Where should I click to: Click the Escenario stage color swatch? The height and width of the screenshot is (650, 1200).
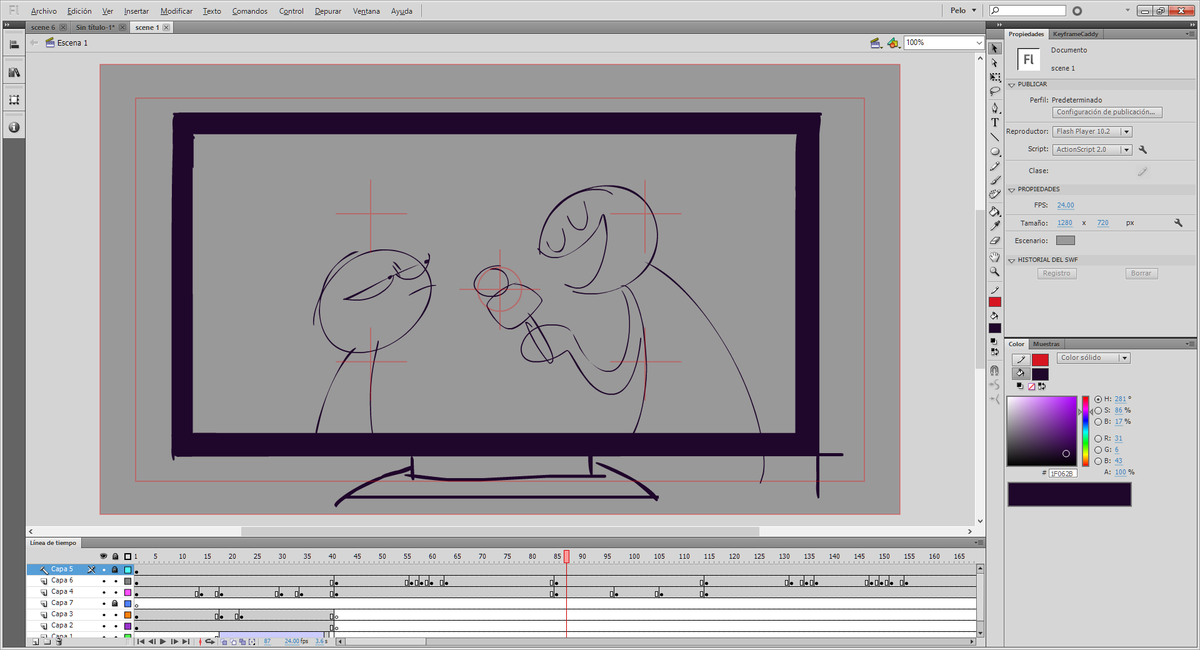click(1066, 240)
